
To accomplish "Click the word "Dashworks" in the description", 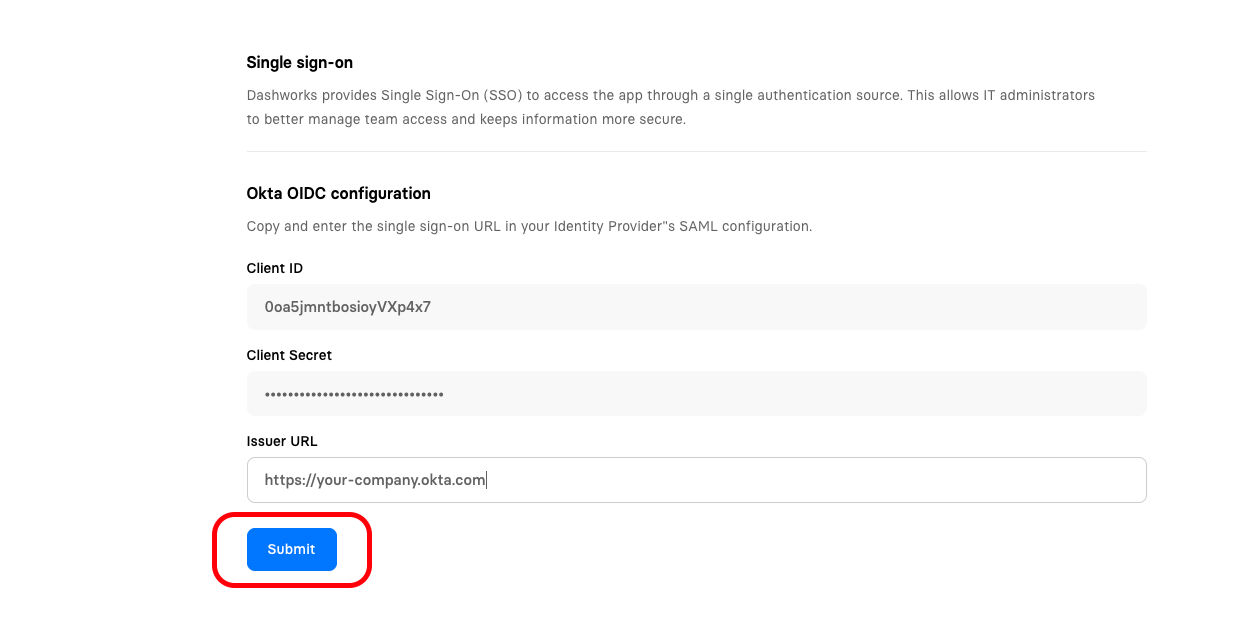I will (282, 95).
